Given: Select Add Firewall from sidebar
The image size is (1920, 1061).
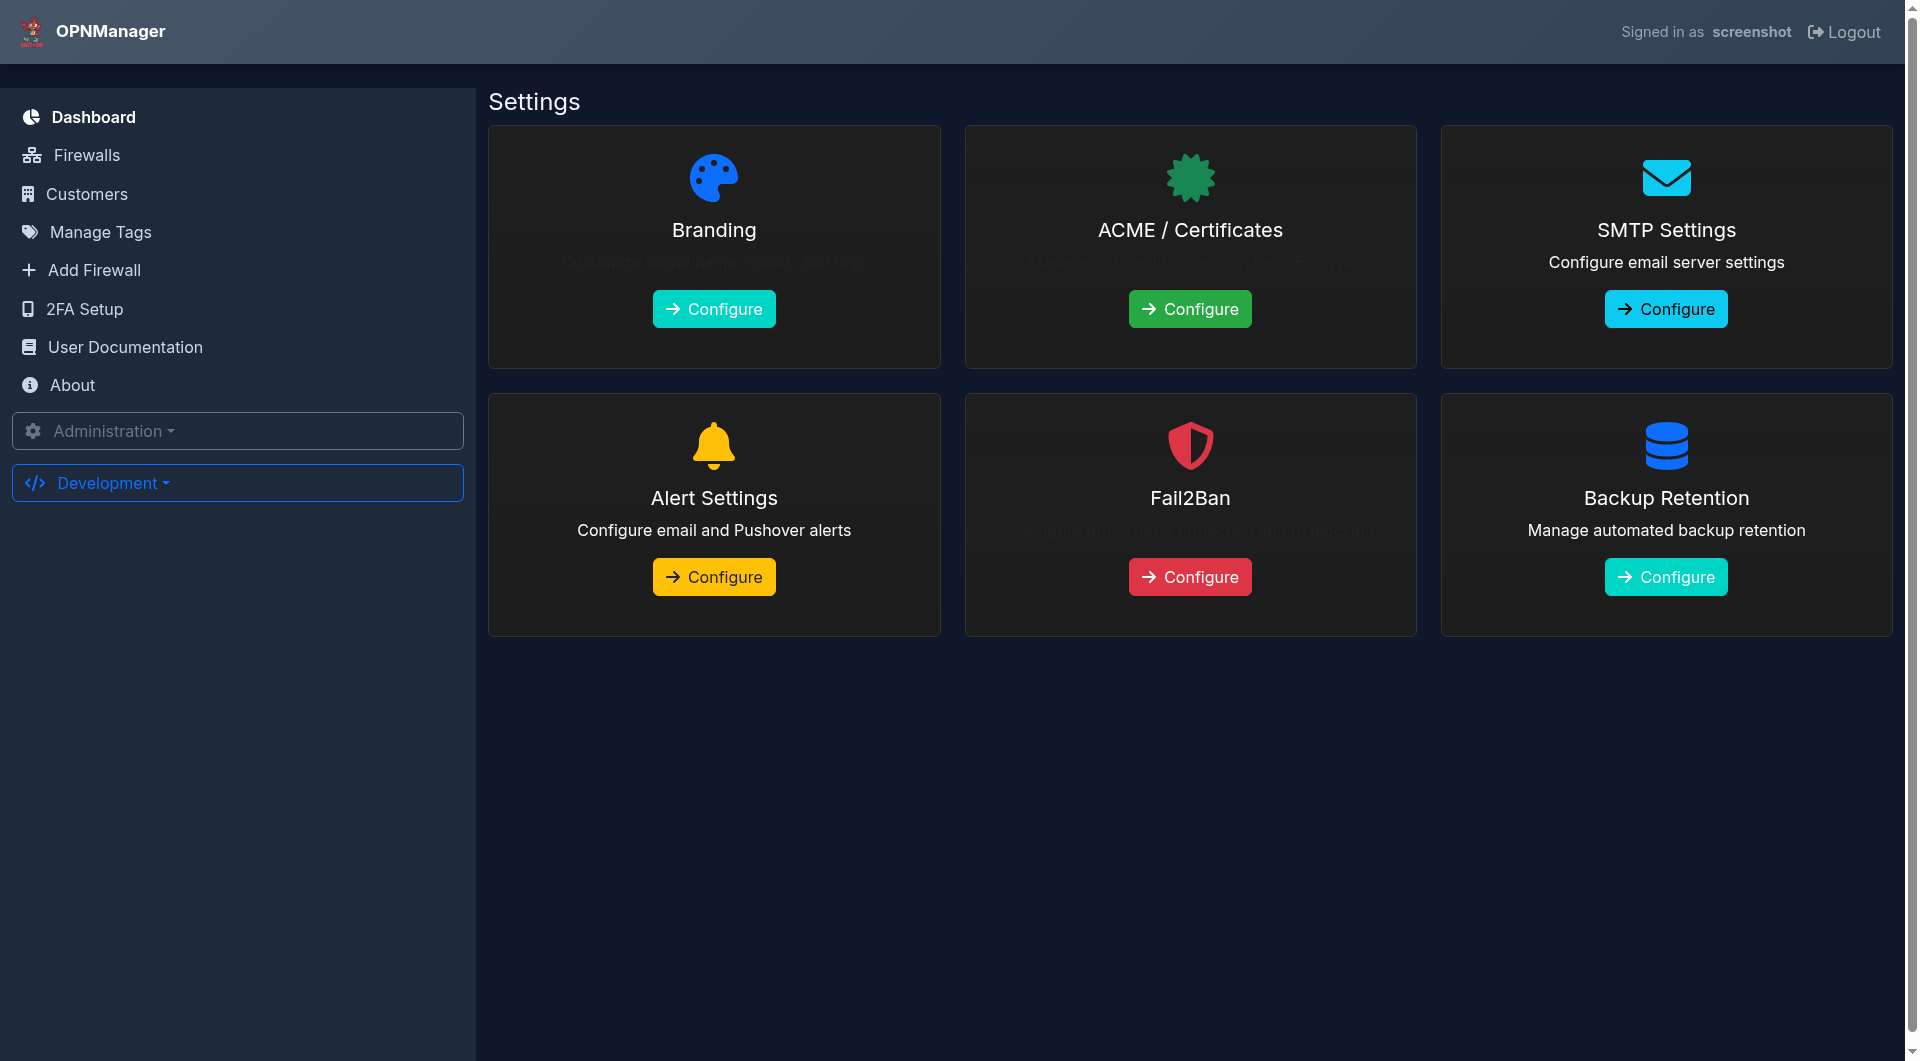Looking at the screenshot, I should pos(94,270).
